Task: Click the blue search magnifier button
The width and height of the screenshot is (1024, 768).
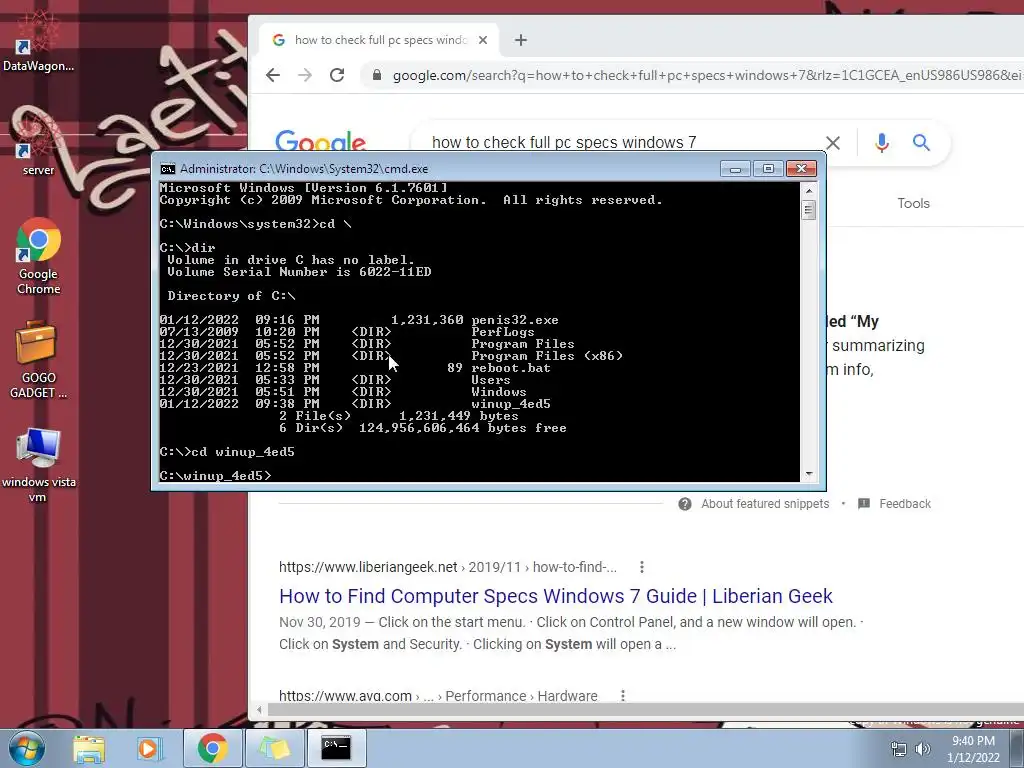Action: click(x=921, y=142)
